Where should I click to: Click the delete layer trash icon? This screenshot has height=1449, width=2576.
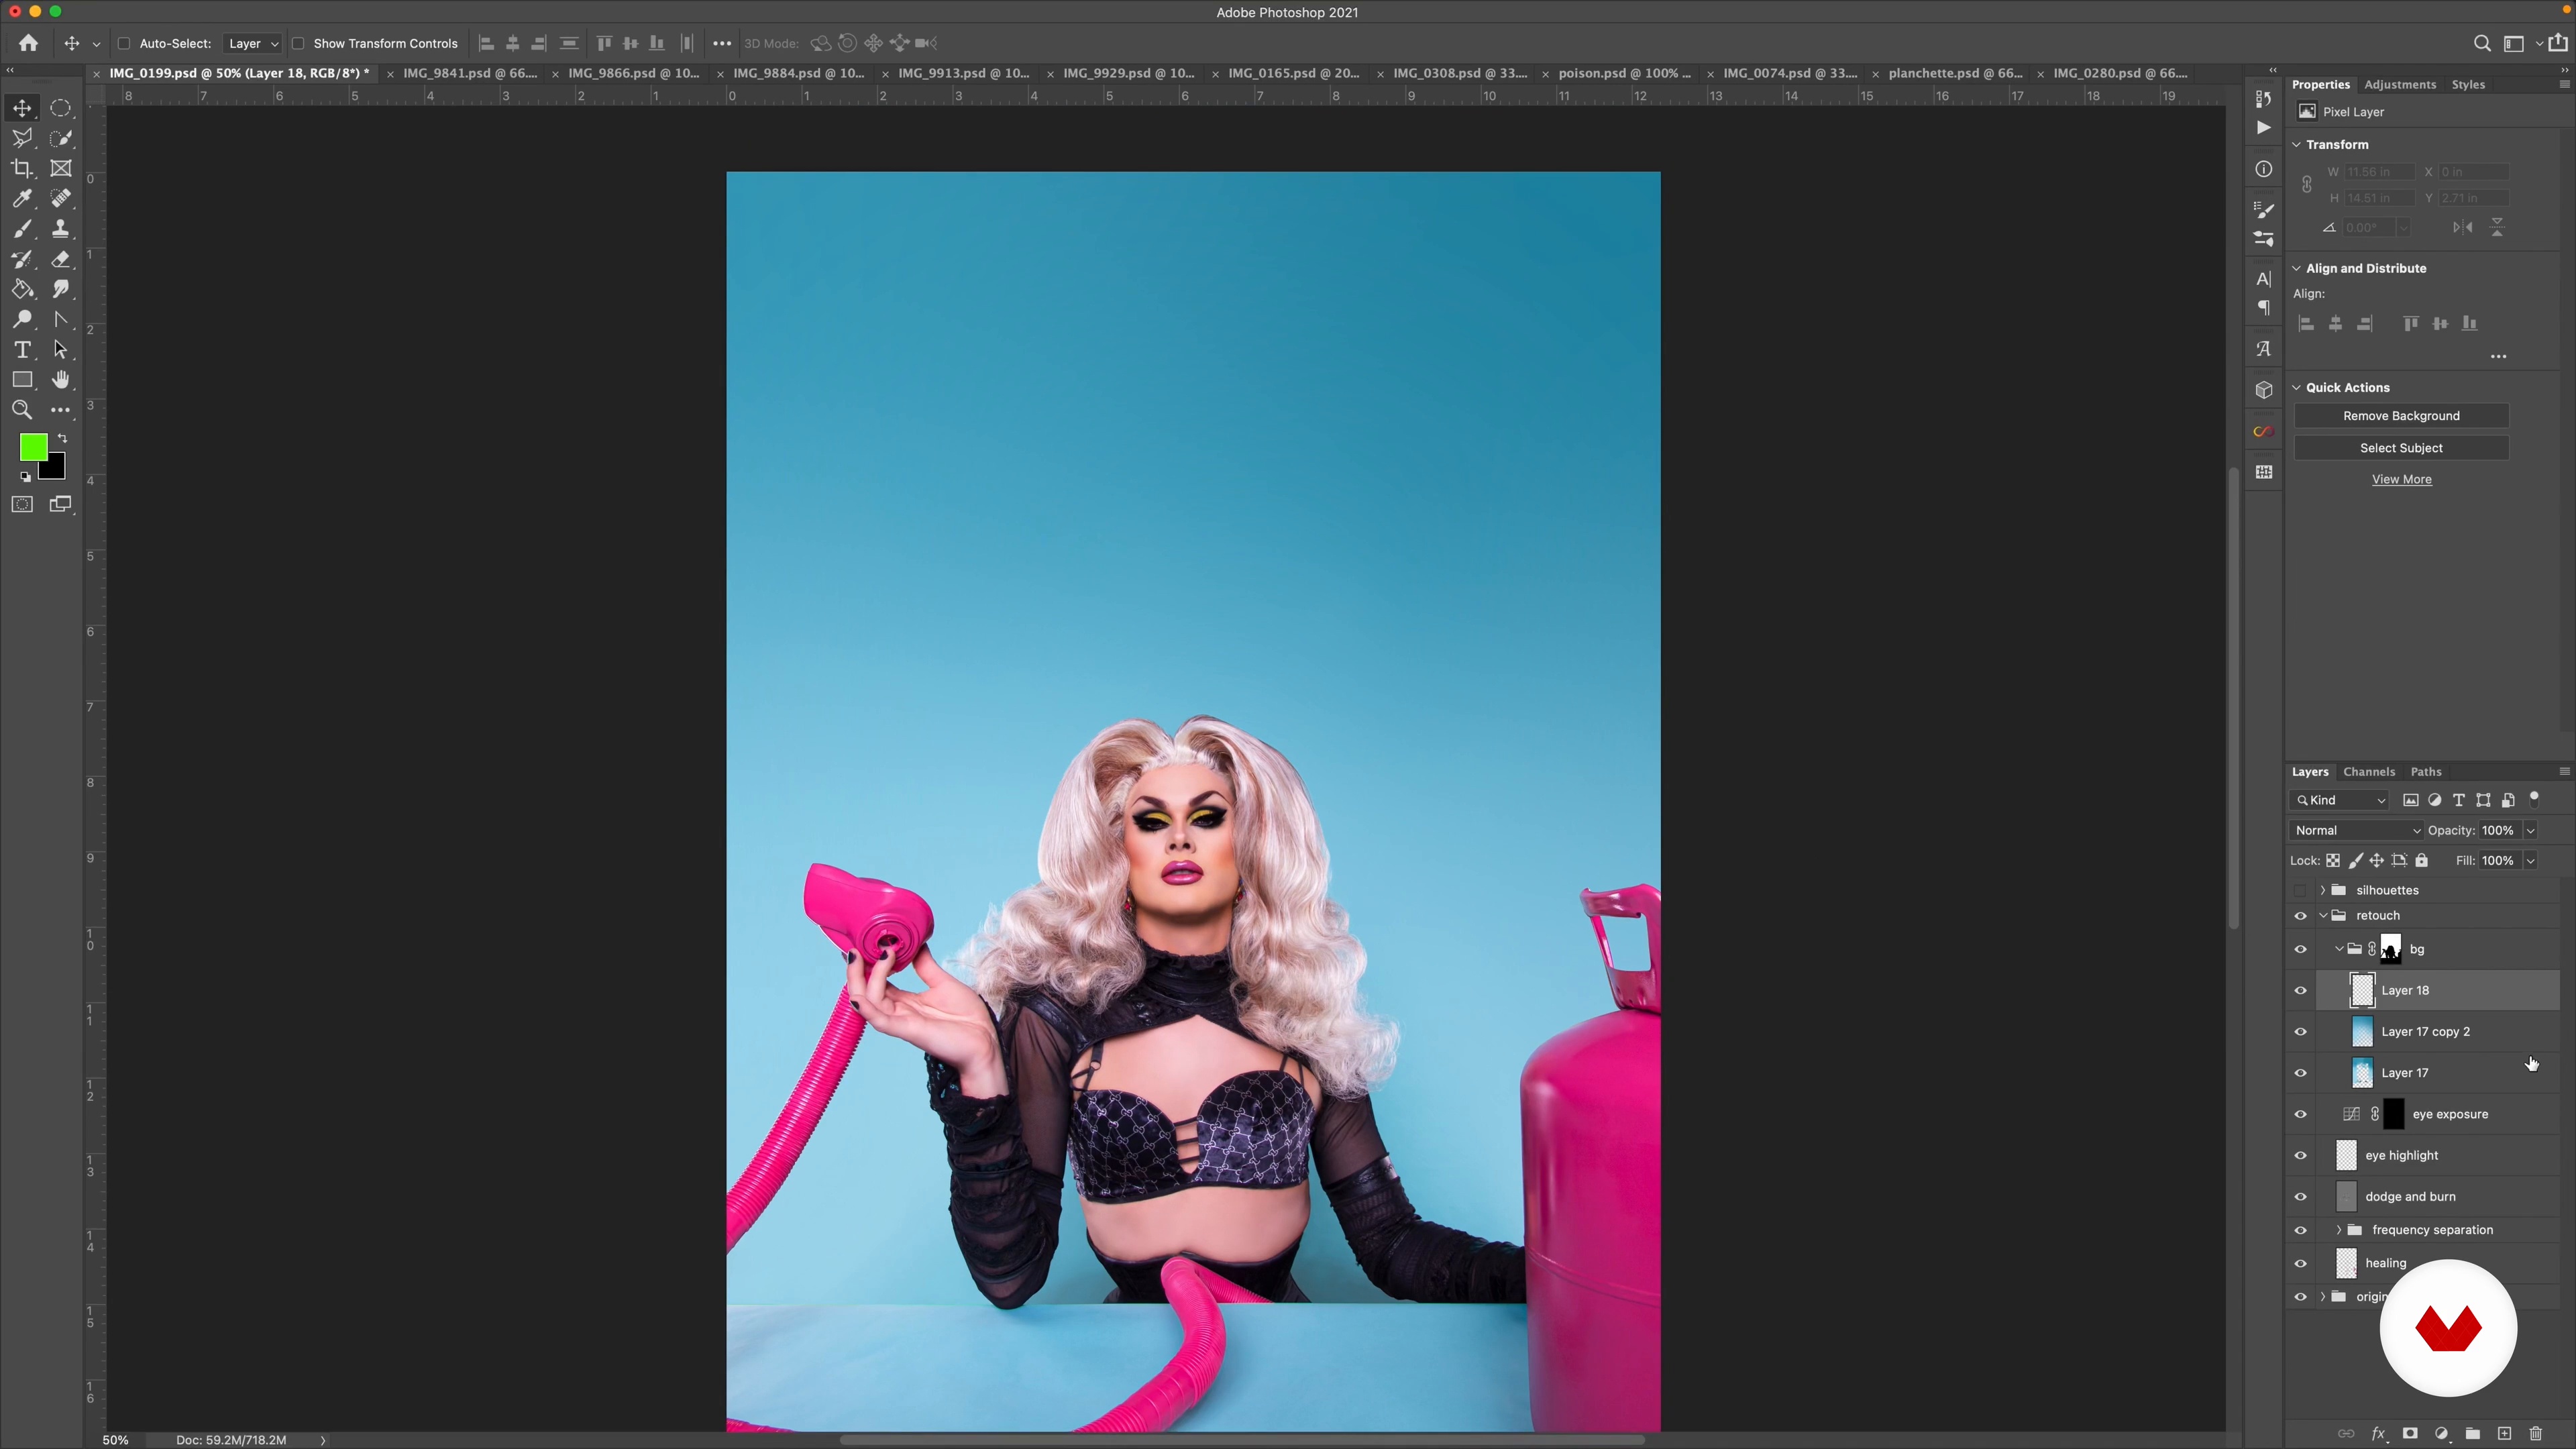2535,1434
